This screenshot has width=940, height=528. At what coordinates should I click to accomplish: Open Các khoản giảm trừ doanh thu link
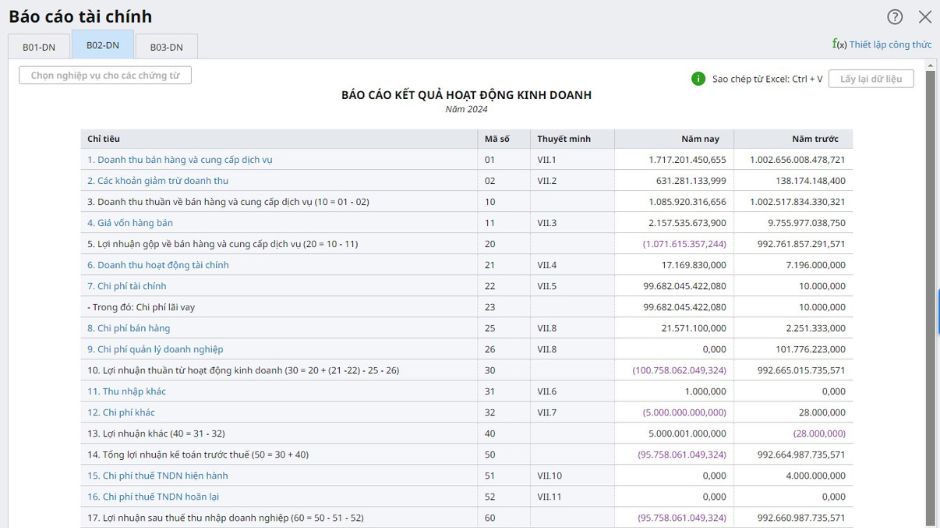[x=158, y=180]
